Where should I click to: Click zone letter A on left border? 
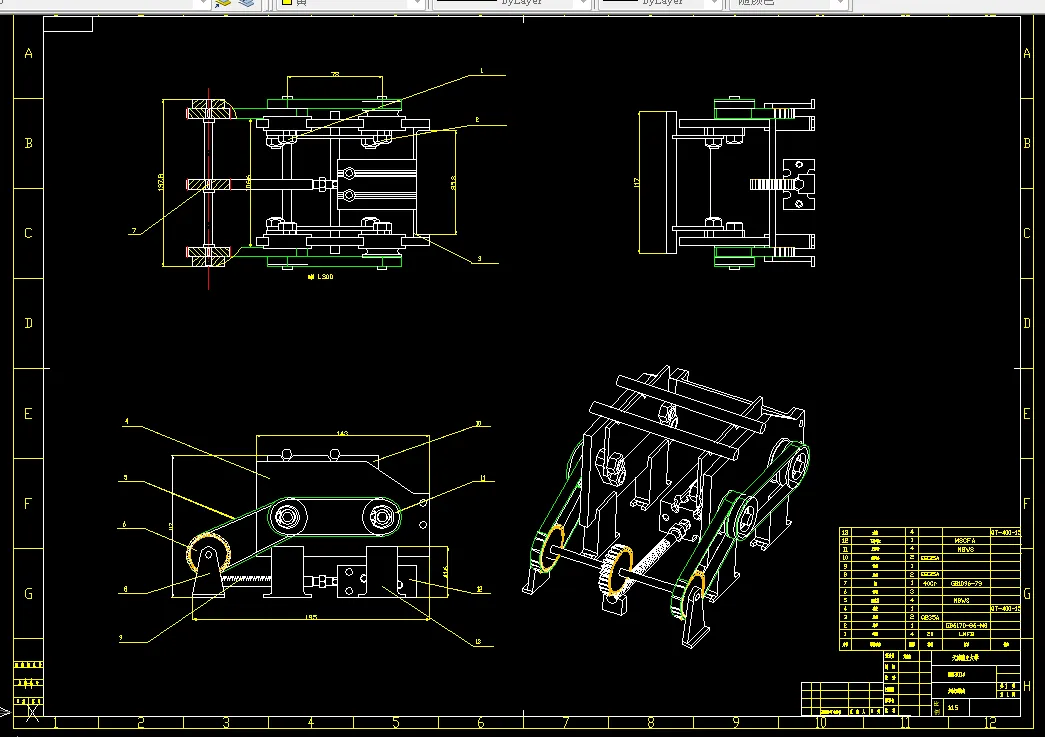click(28, 53)
